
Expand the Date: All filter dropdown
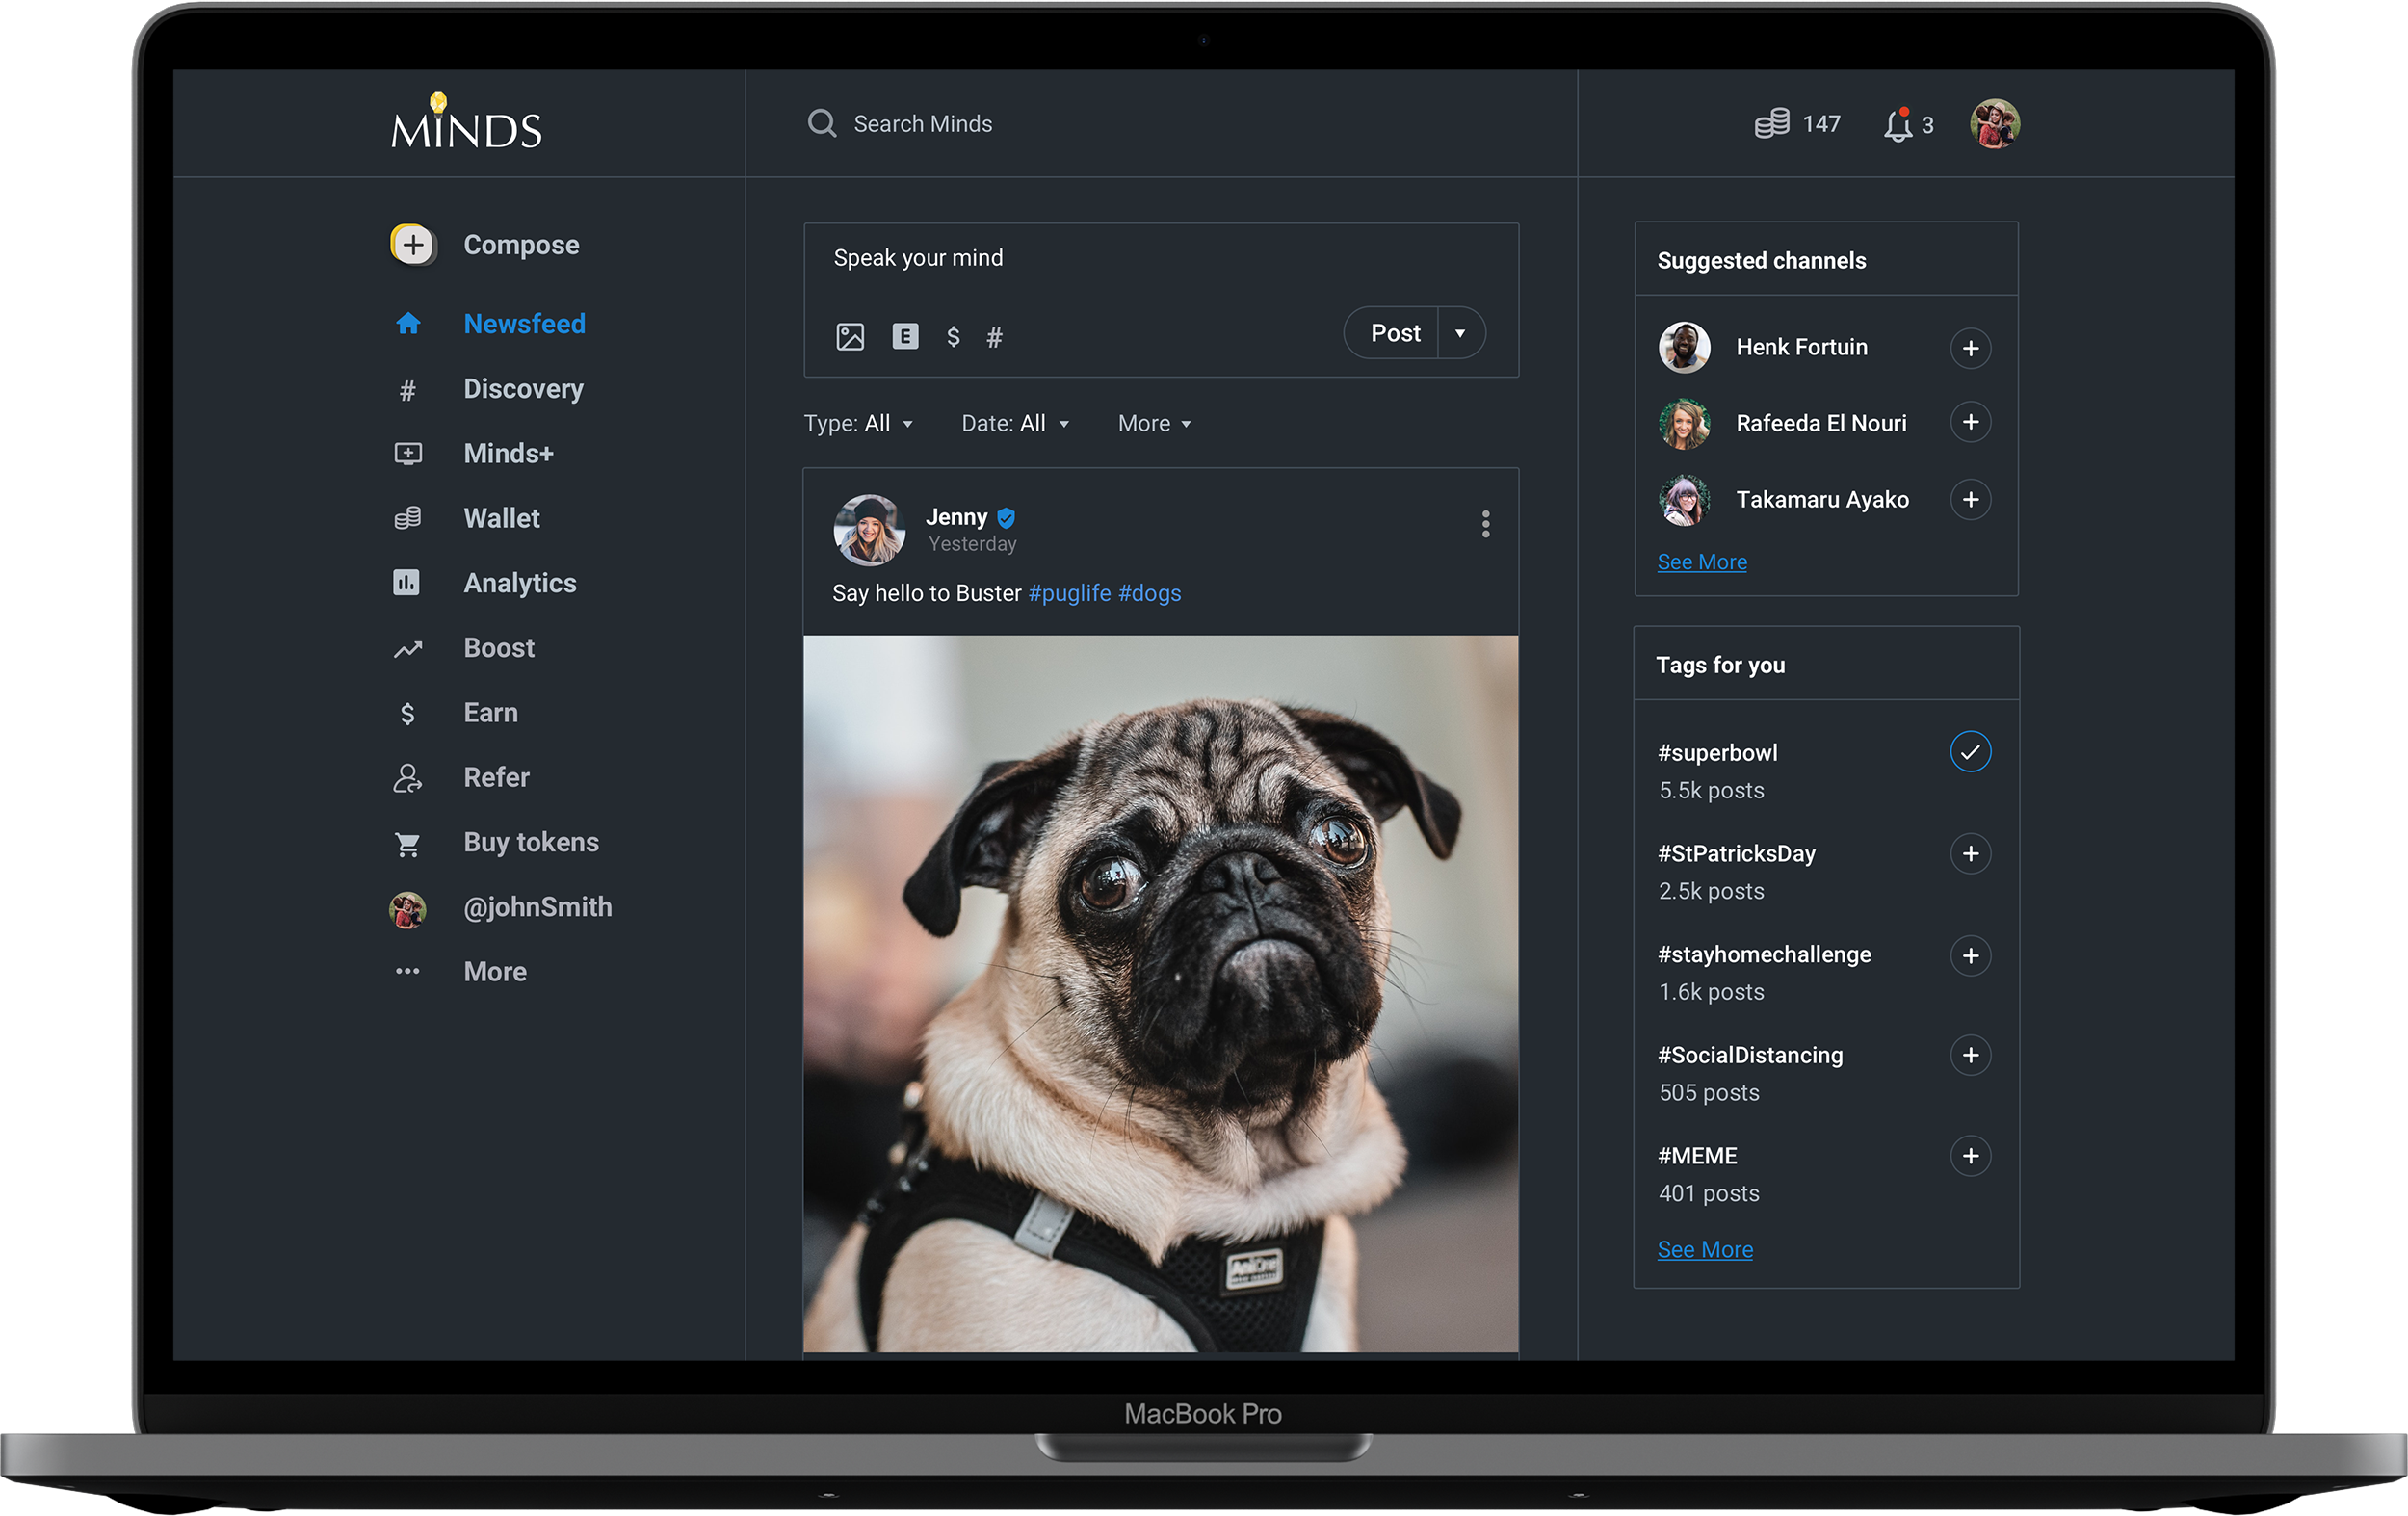[1014, 424]
